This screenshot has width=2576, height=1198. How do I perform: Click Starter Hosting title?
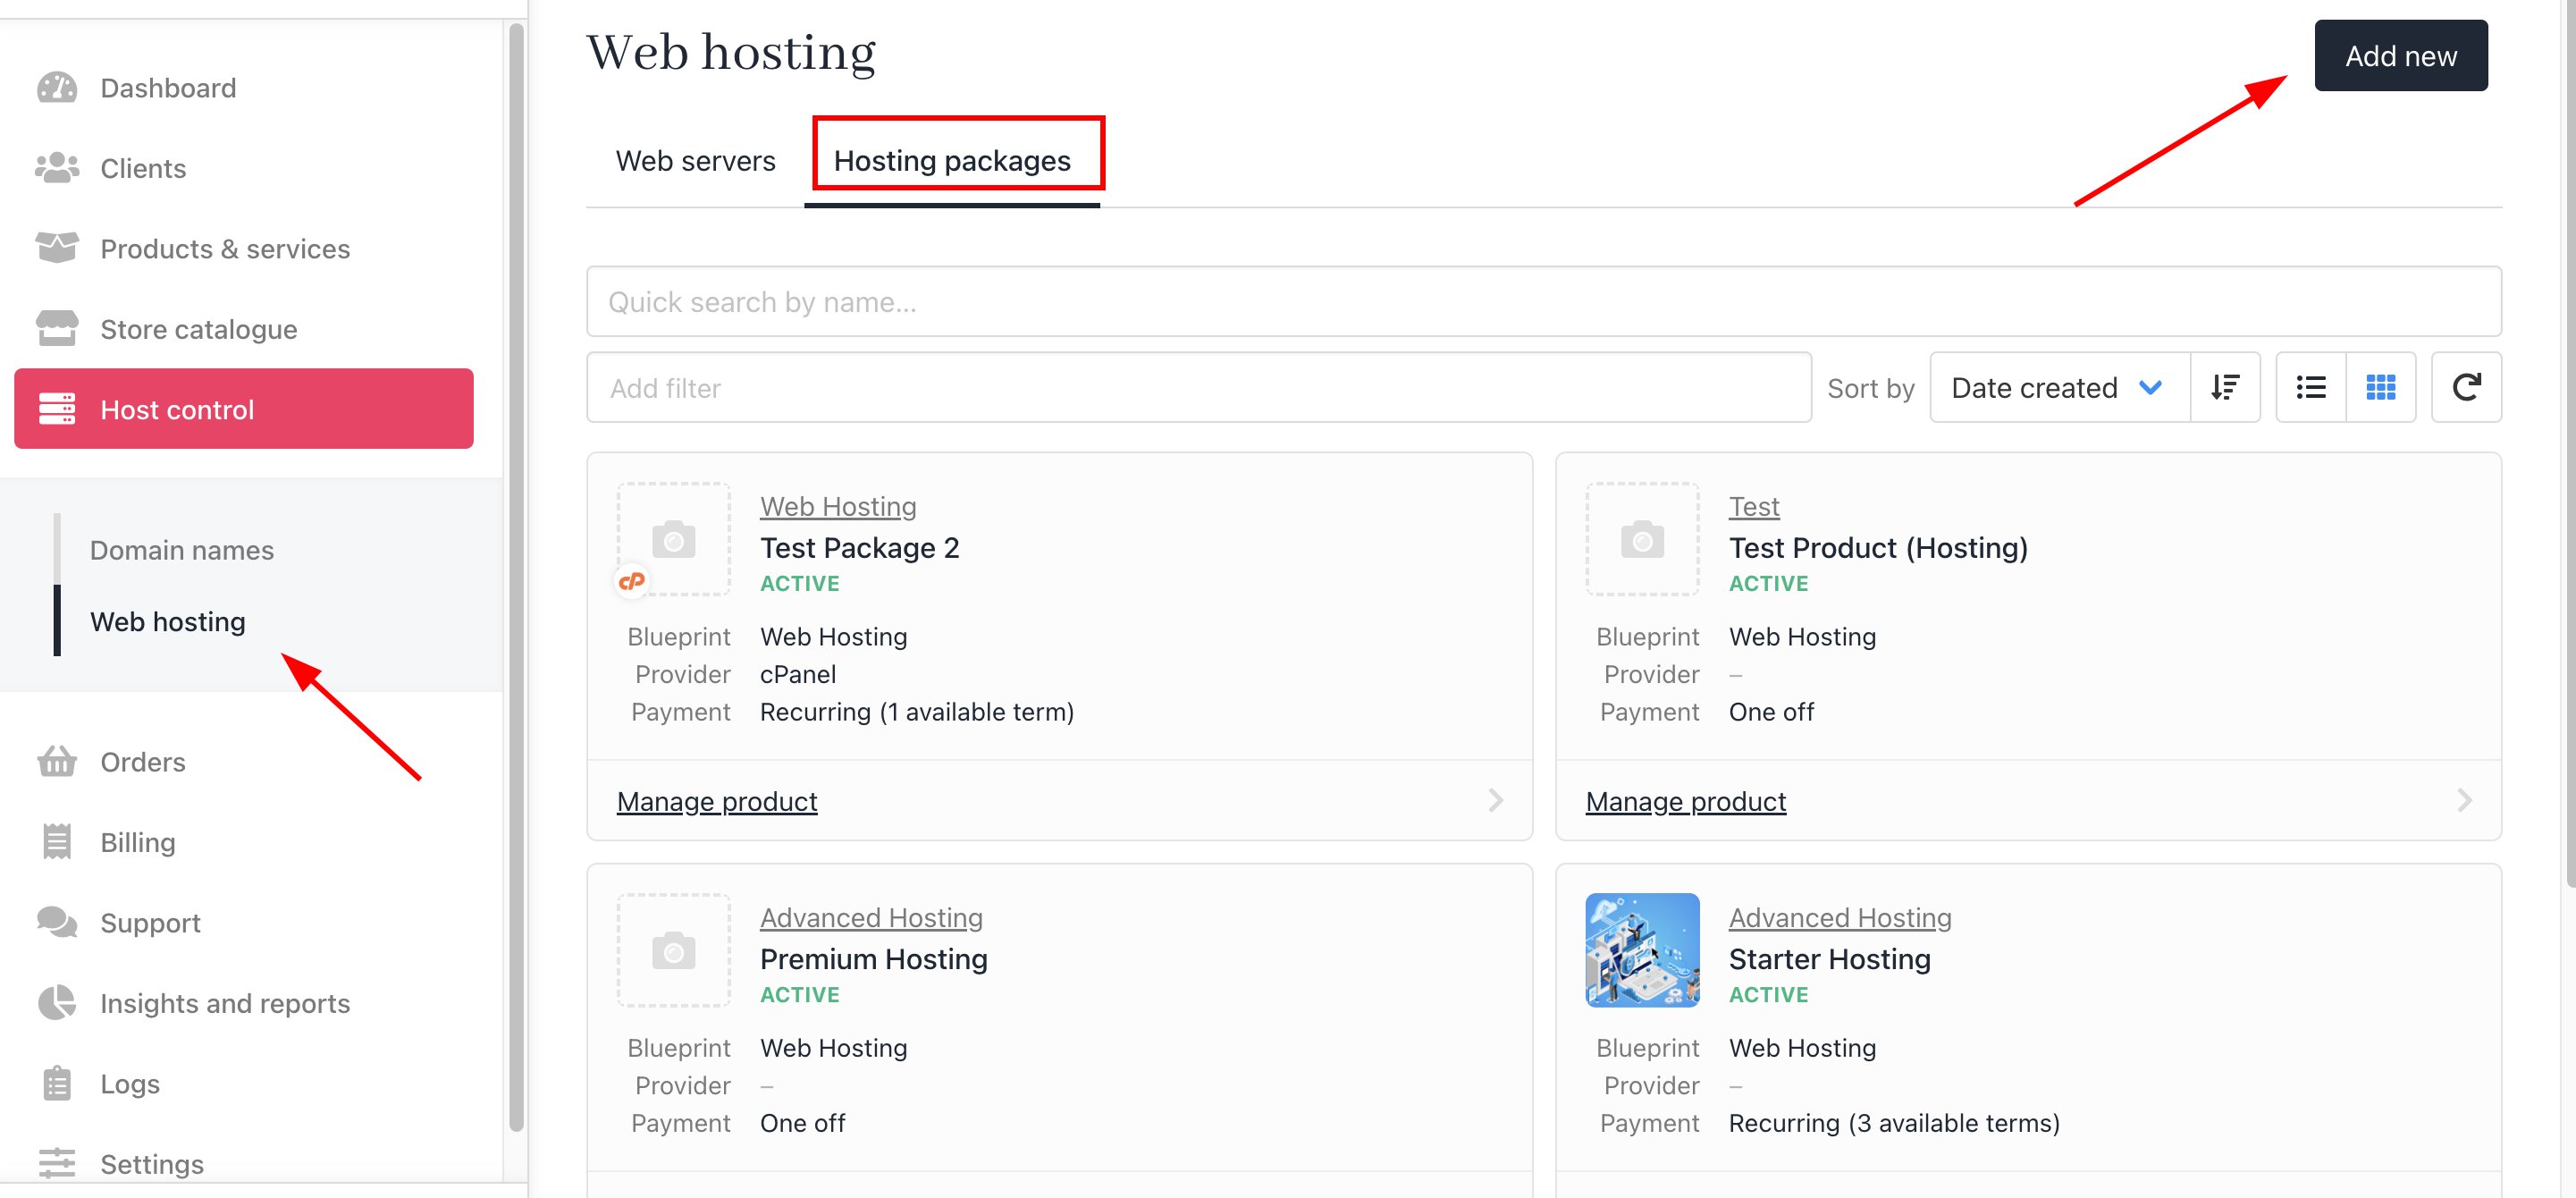click(x=1830, y=959)
